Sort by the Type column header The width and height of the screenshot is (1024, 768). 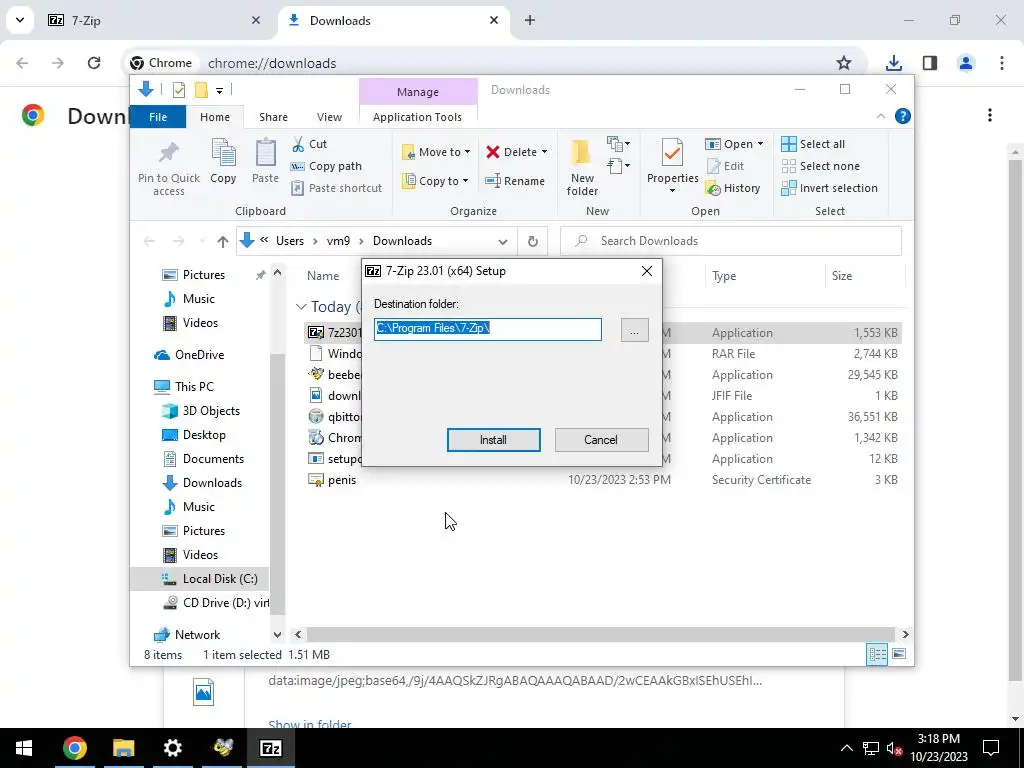click(724, 276)
